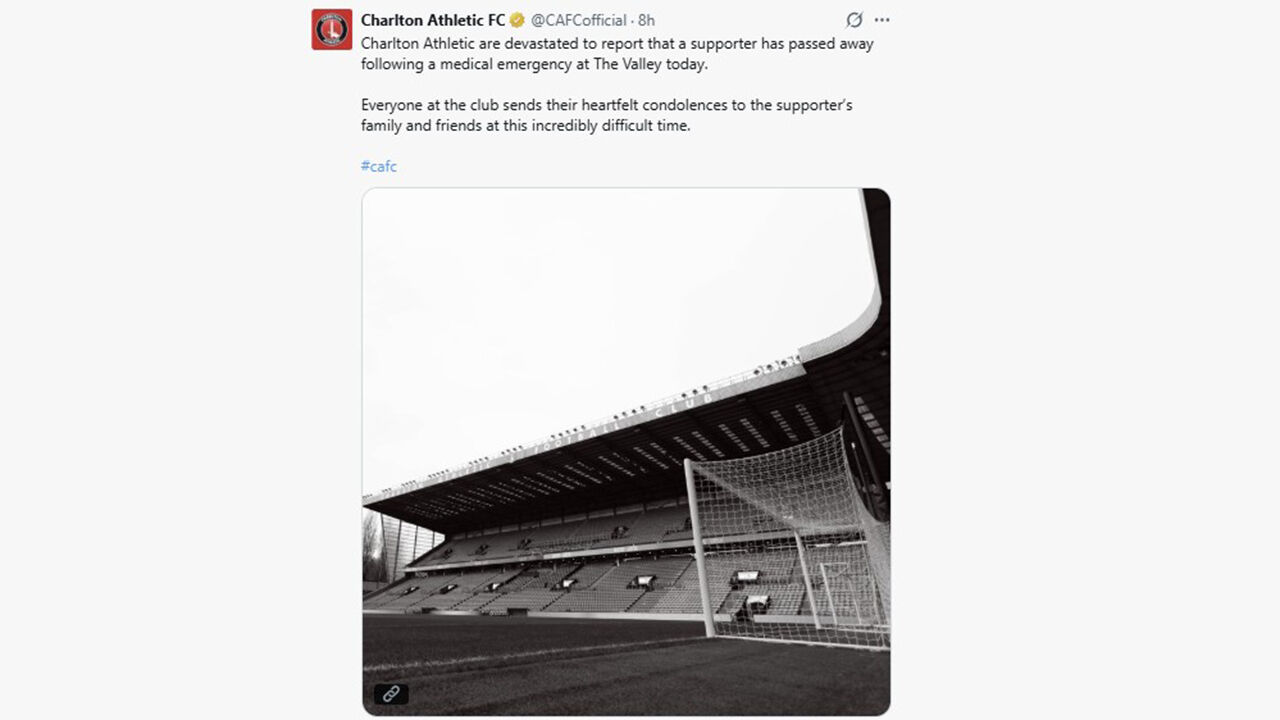The width and height of the screenshot is (1280, 720).
Task: Open the post via the 8h timestamp
Action: pyautogui.click(x=646, y=20)
